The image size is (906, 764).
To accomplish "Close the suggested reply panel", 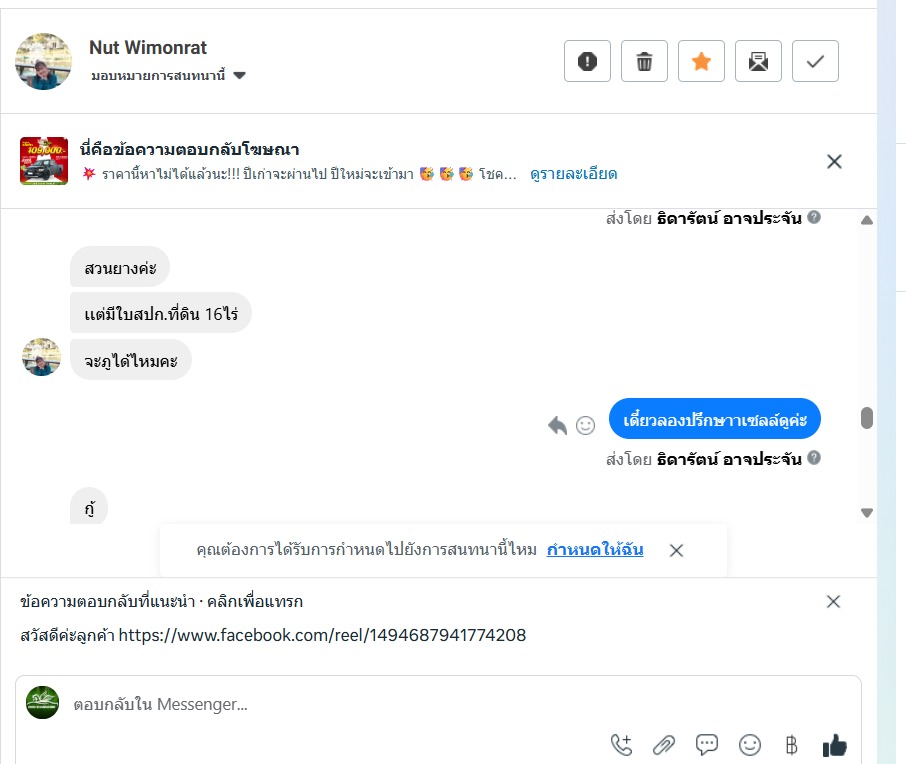I will (833, 601).
